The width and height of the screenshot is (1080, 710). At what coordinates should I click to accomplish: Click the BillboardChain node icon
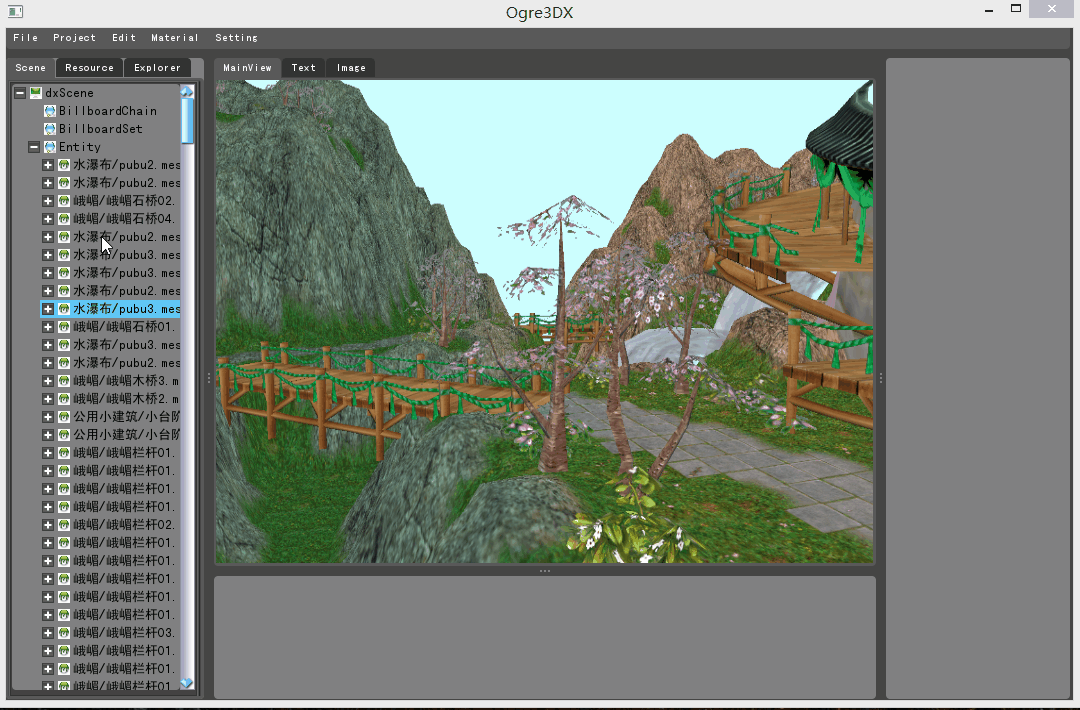coord(50,111)
